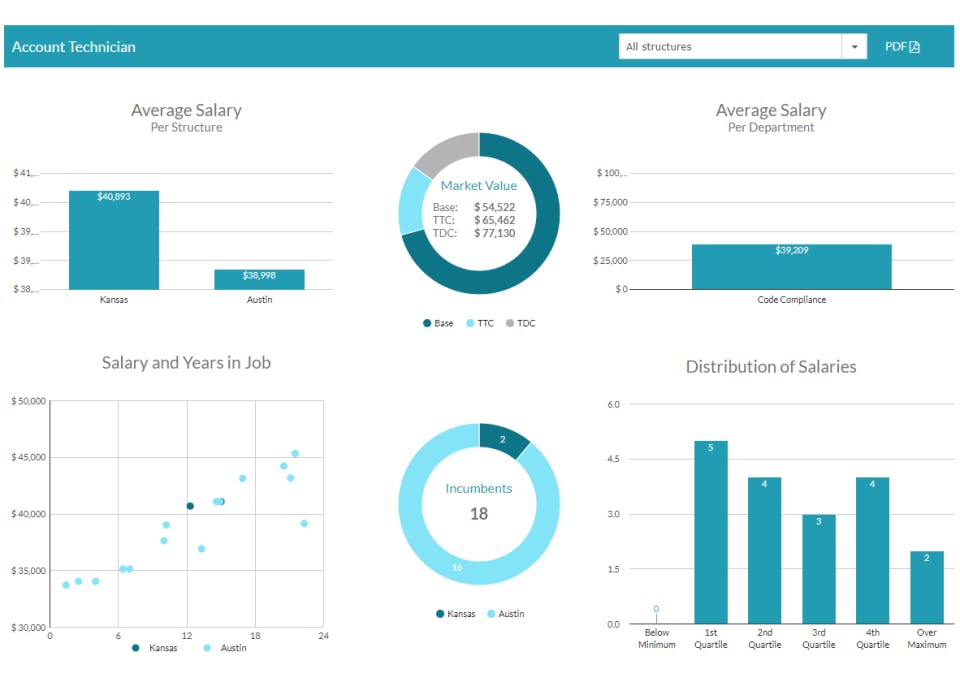Toggle TTC legend in Market Value chart

pos(479,323)
